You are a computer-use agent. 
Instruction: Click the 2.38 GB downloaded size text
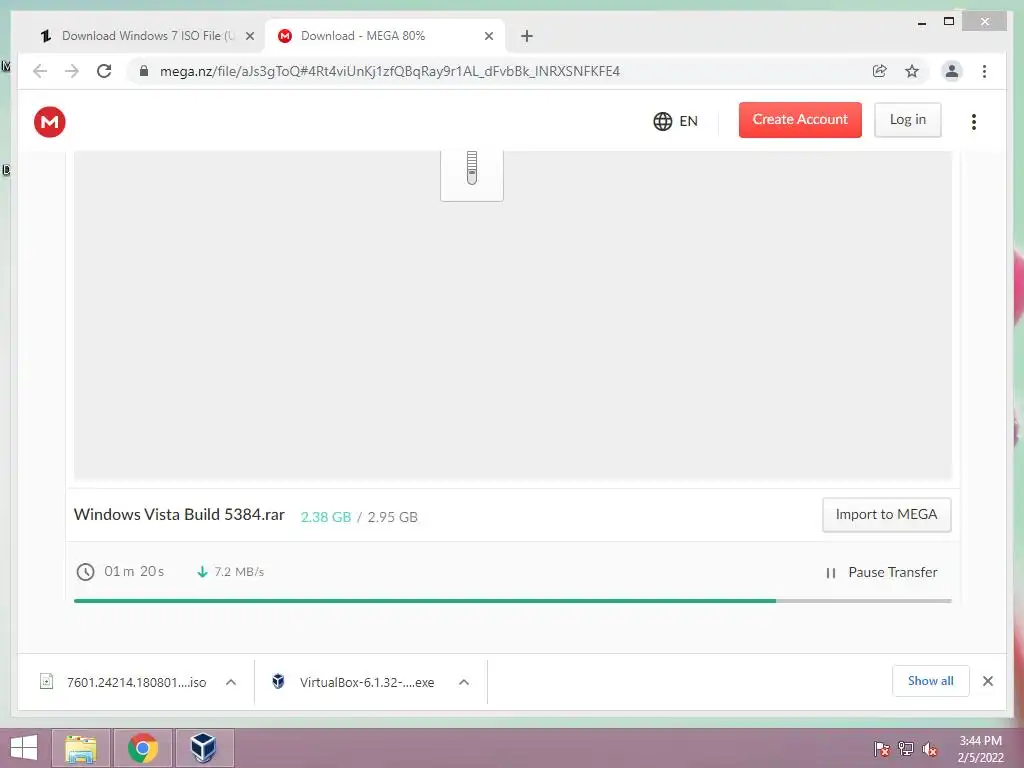pos(326,517)
